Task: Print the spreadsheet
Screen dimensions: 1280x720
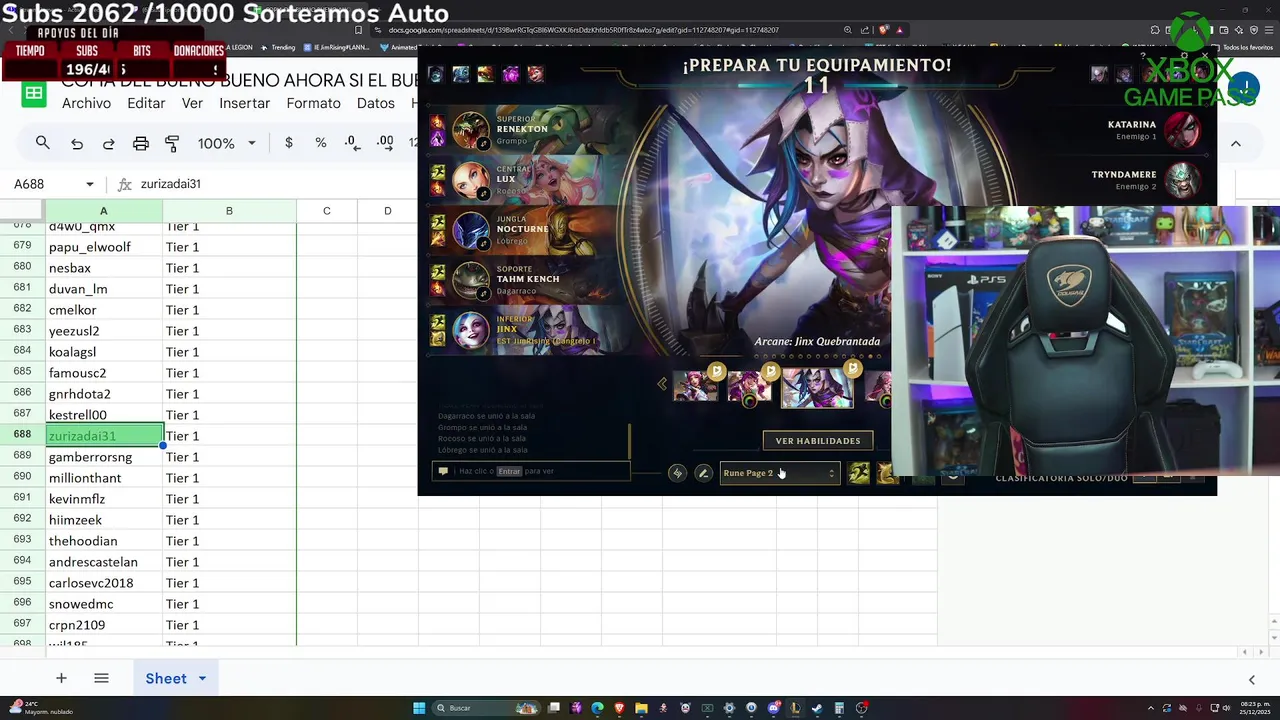Action: [141, 144]
